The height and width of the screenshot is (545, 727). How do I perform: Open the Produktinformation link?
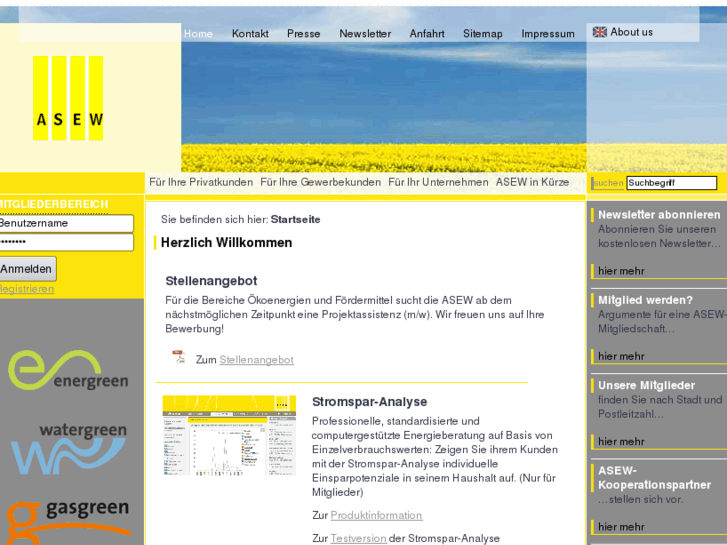(x=376, y=515)
